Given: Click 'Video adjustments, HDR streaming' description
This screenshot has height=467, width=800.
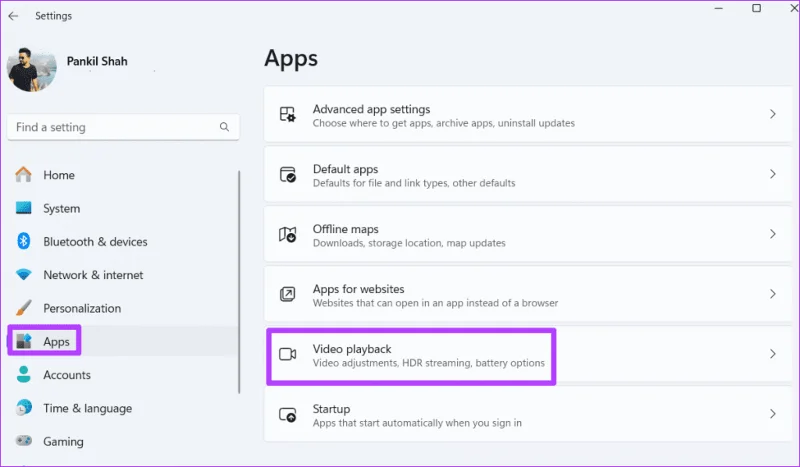Looking at the screenshot, I should [x=429, y=363].
